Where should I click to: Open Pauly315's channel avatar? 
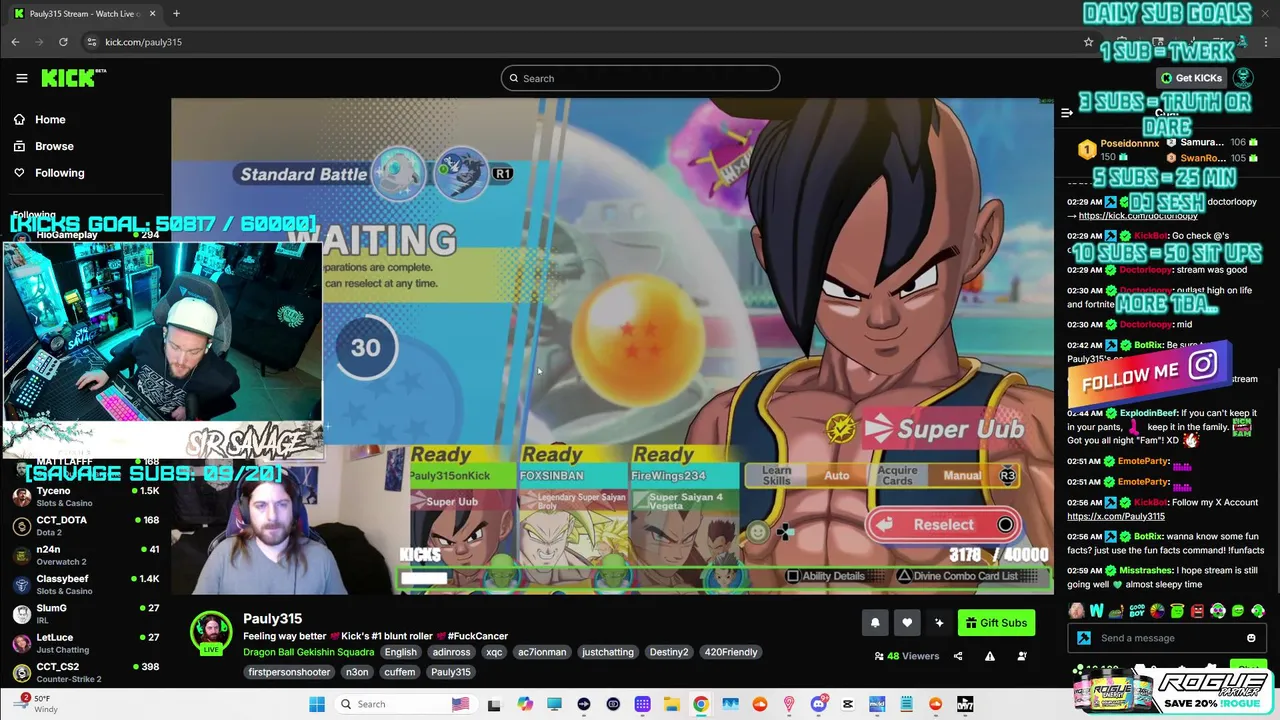pyautogui.click(x=211, y=632)
